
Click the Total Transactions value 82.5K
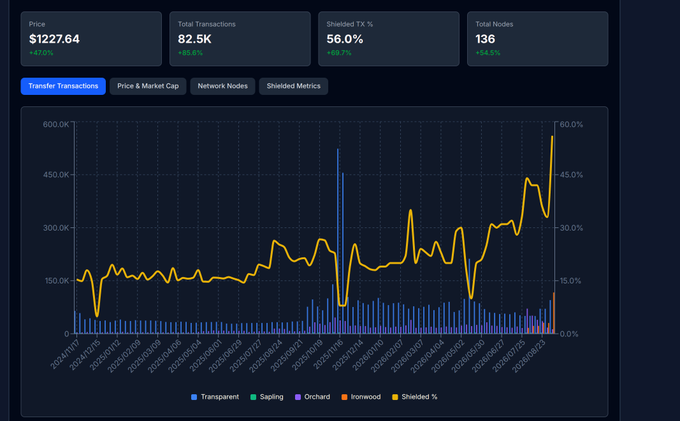pyautogui.click(x=195, y=39)
